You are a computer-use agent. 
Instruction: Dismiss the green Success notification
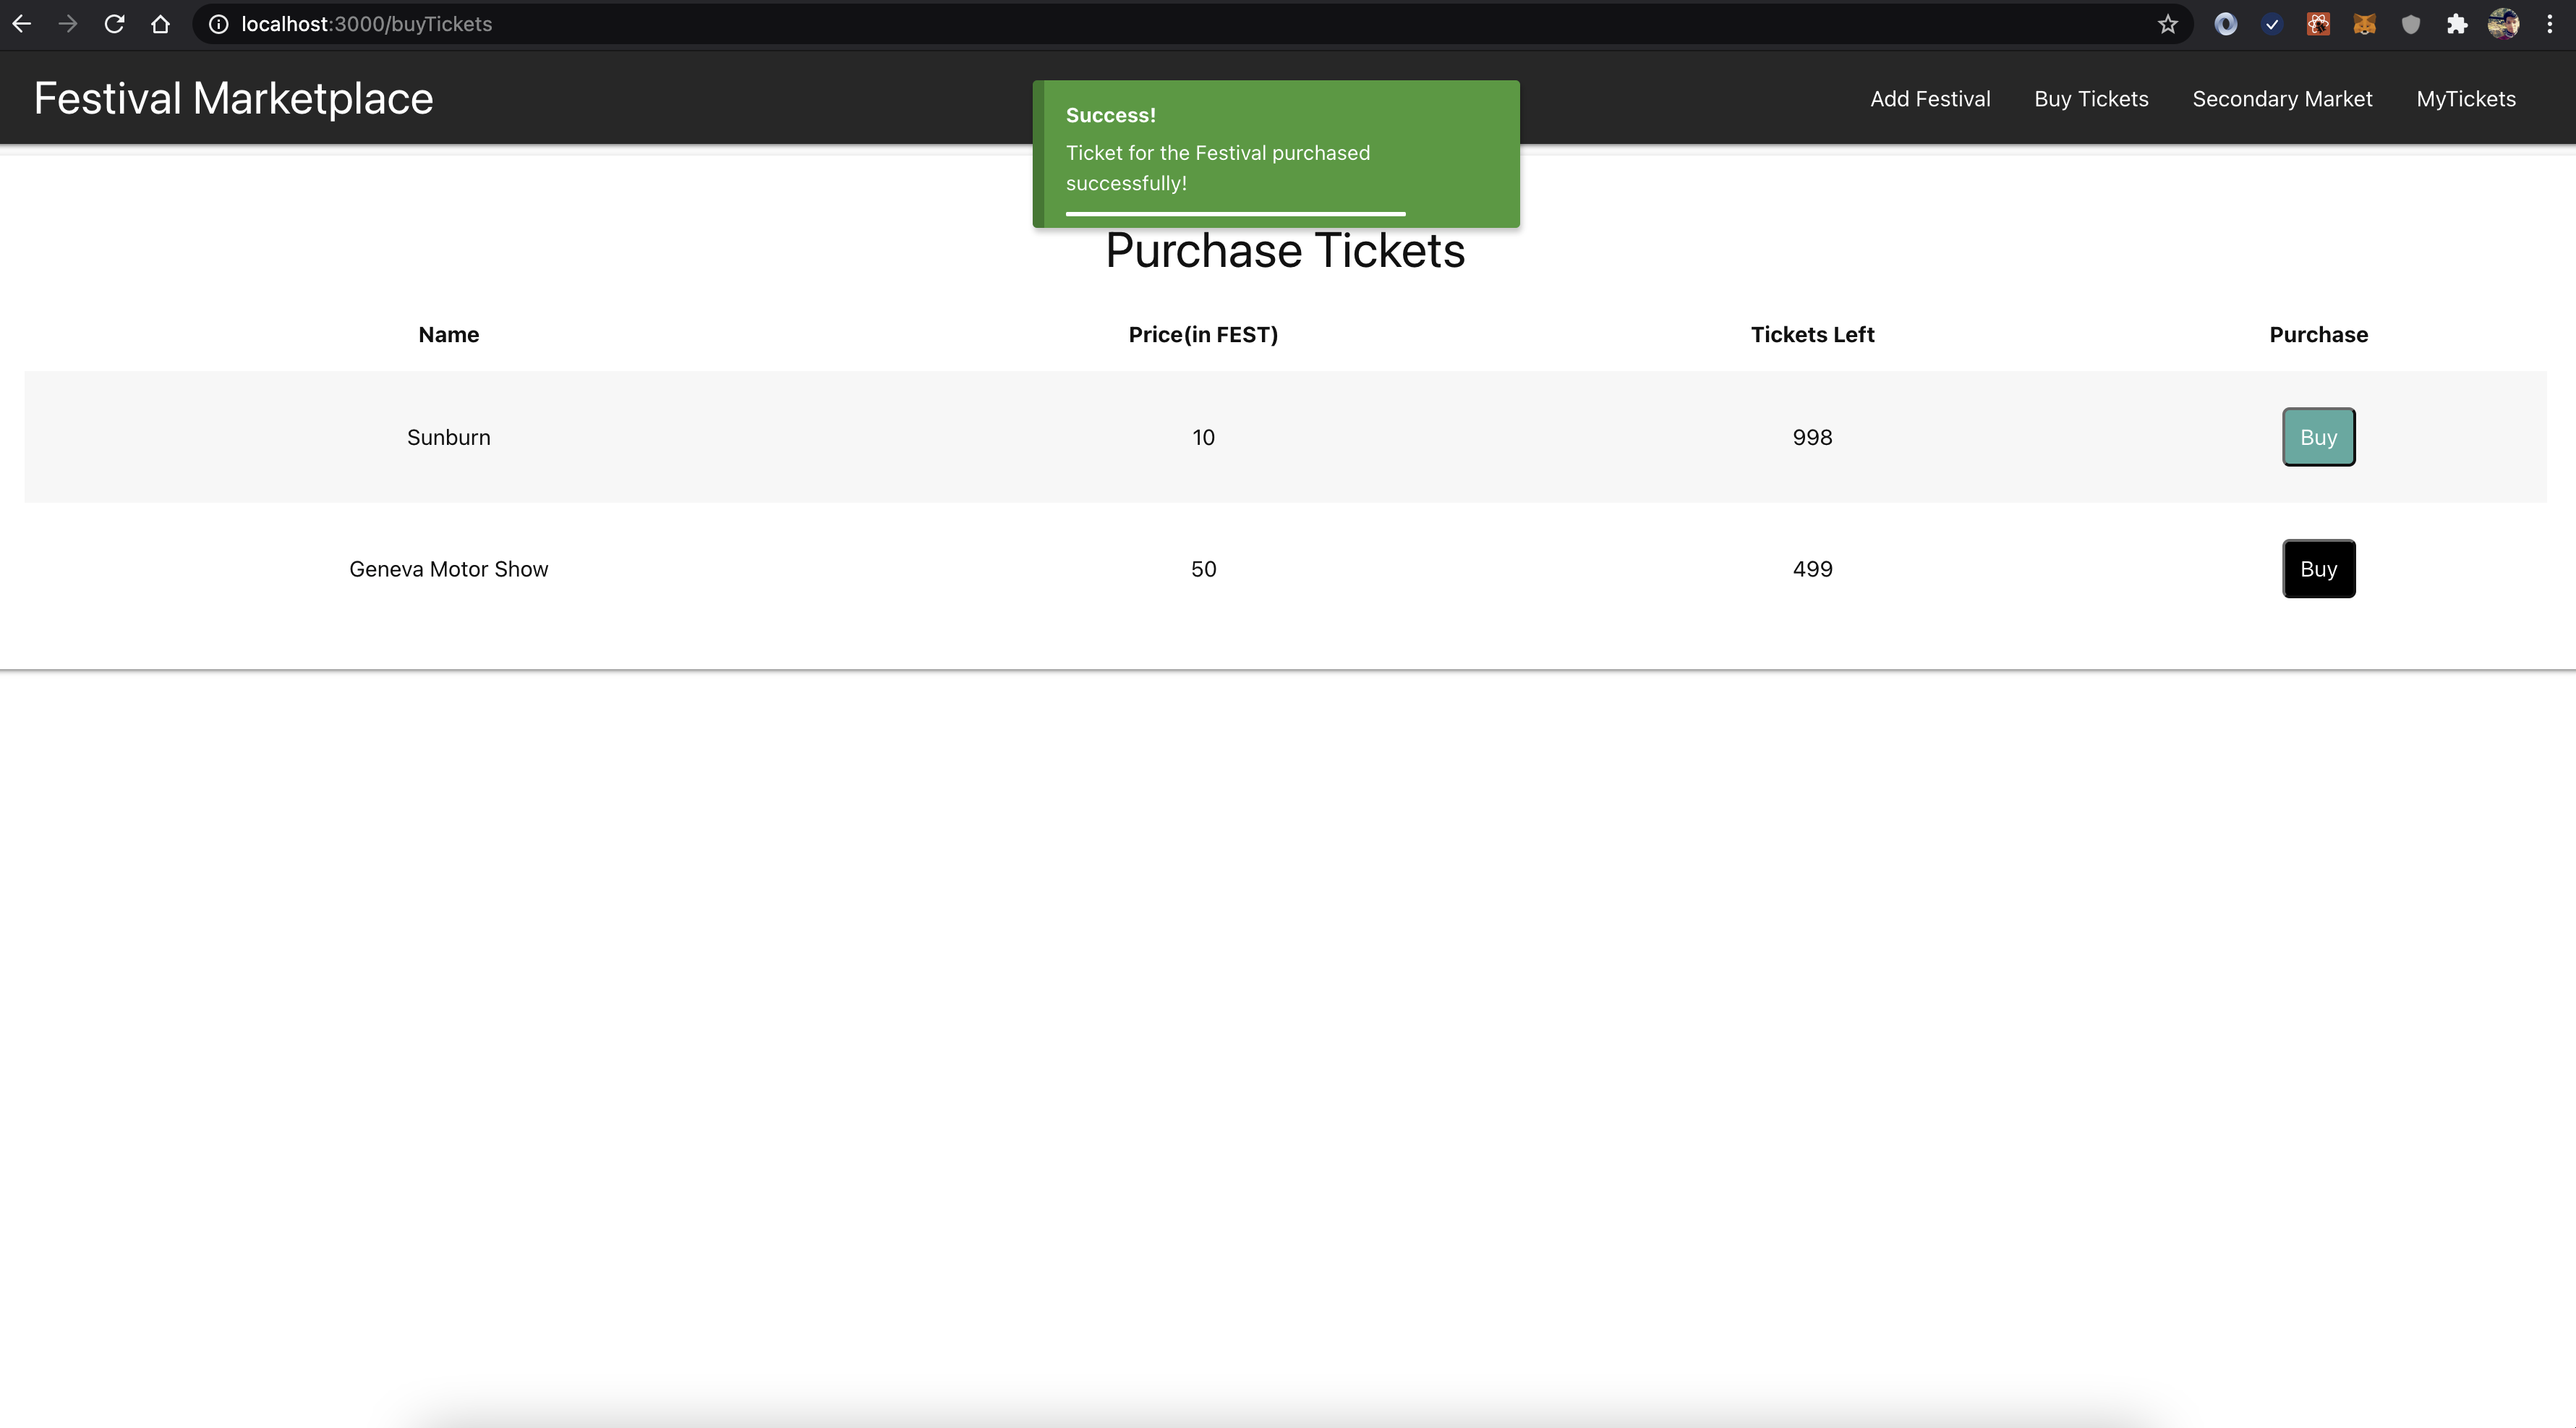point(1276,153)
